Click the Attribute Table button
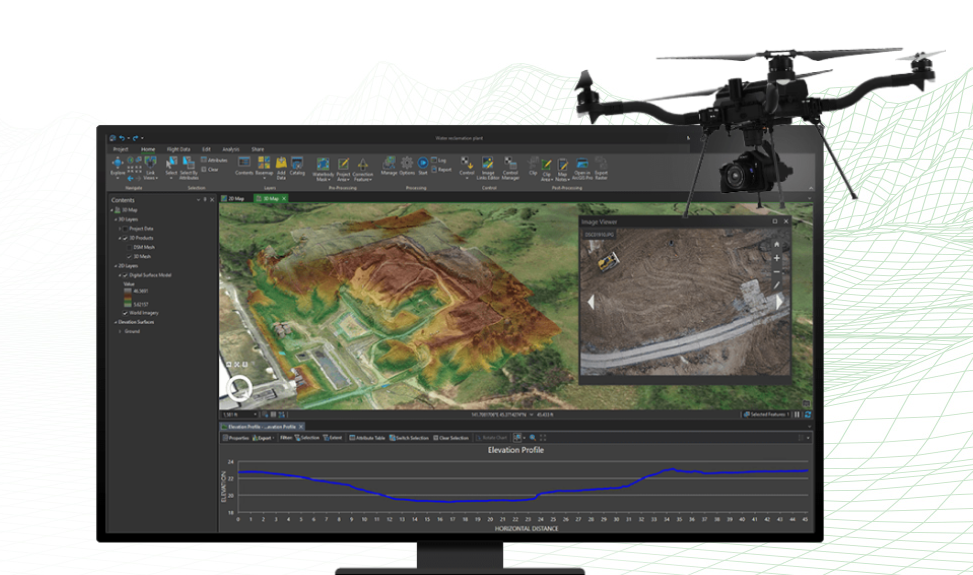This screenshot has height=575, width=973. click(367, 438)
